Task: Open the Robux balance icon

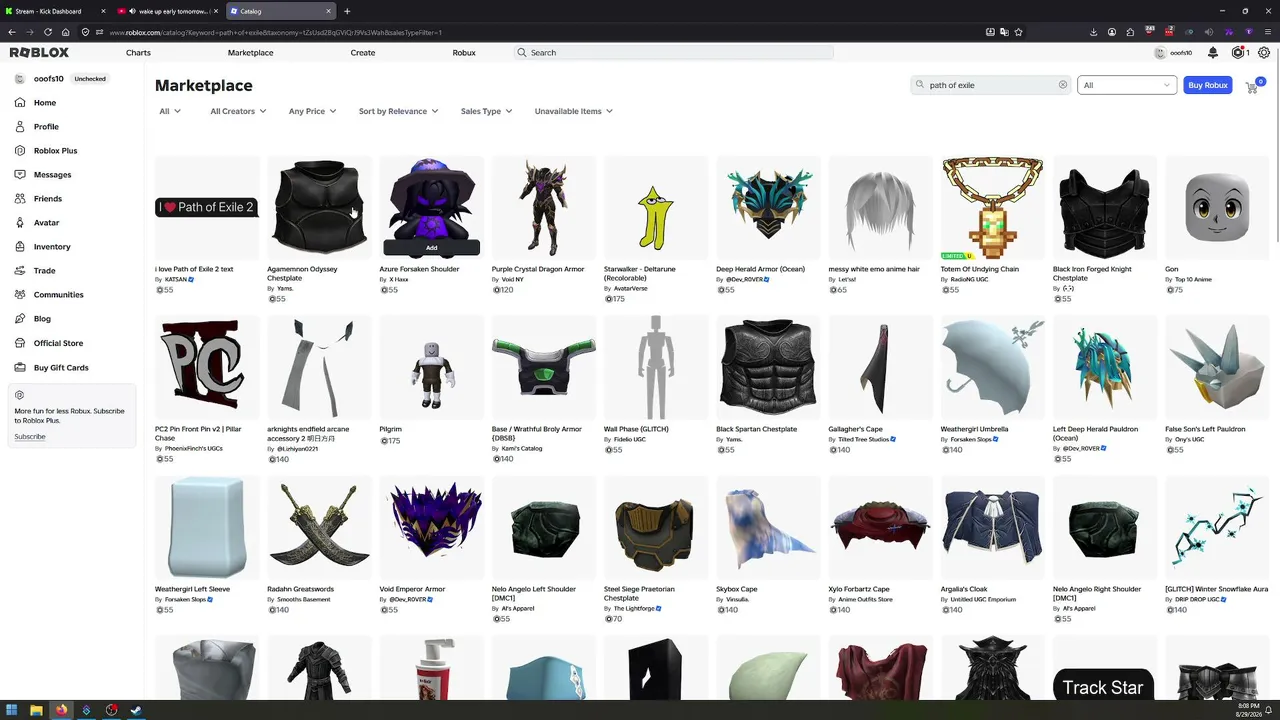Action: pos(1238,52)
